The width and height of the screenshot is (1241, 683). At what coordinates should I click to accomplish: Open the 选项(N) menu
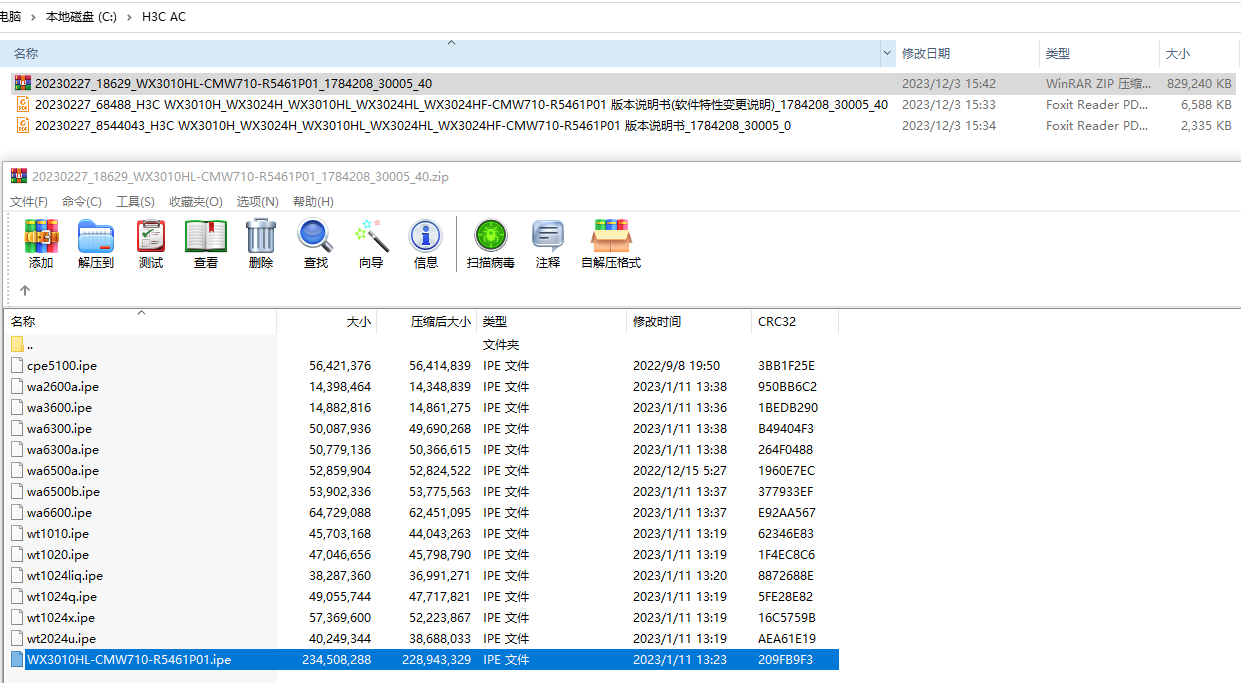point(257,201)
